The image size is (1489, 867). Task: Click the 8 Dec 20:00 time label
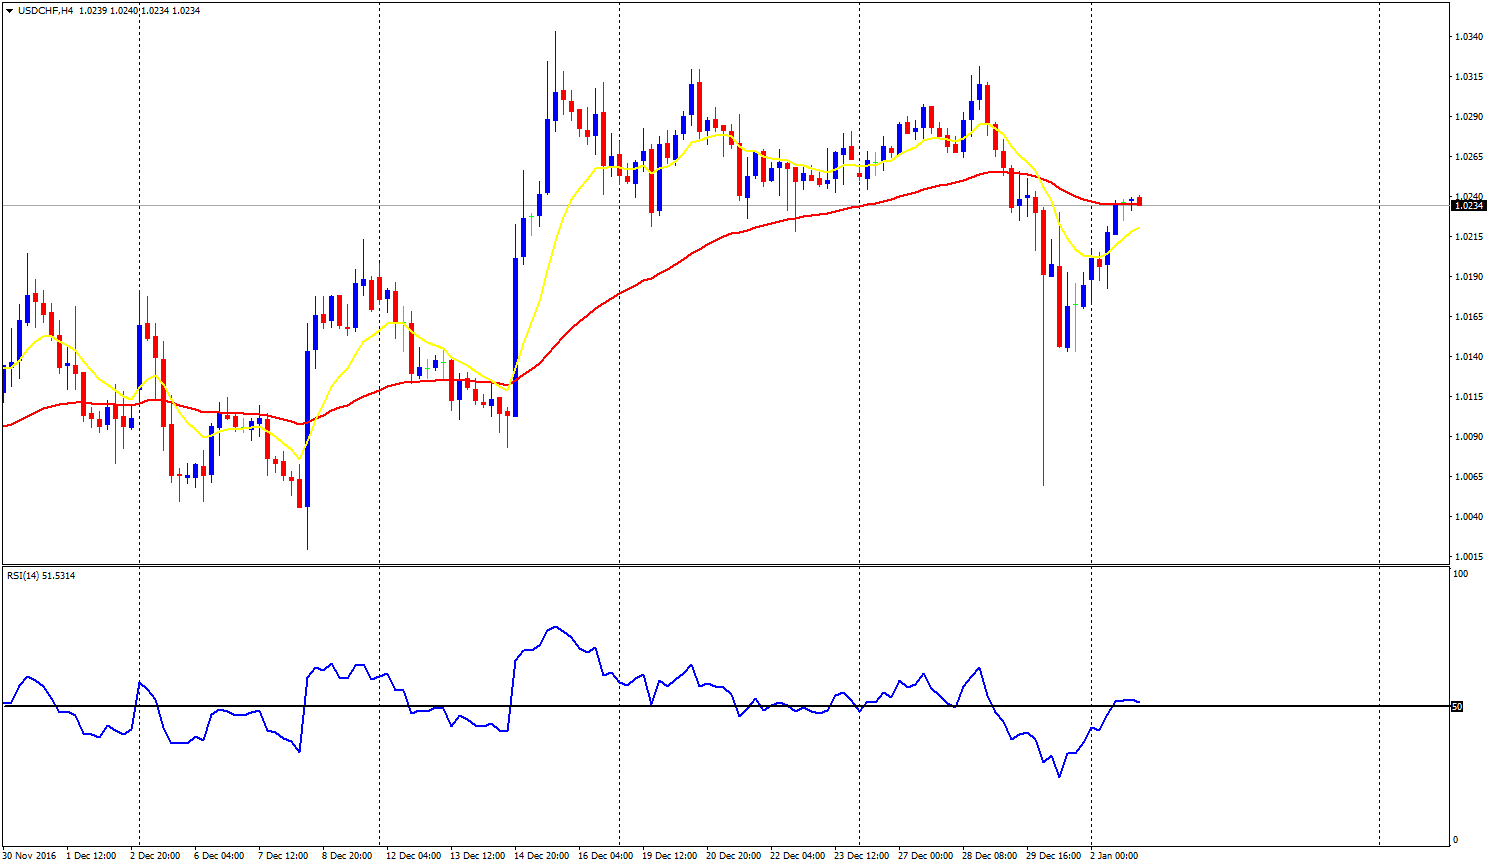(x=347, y=856)
